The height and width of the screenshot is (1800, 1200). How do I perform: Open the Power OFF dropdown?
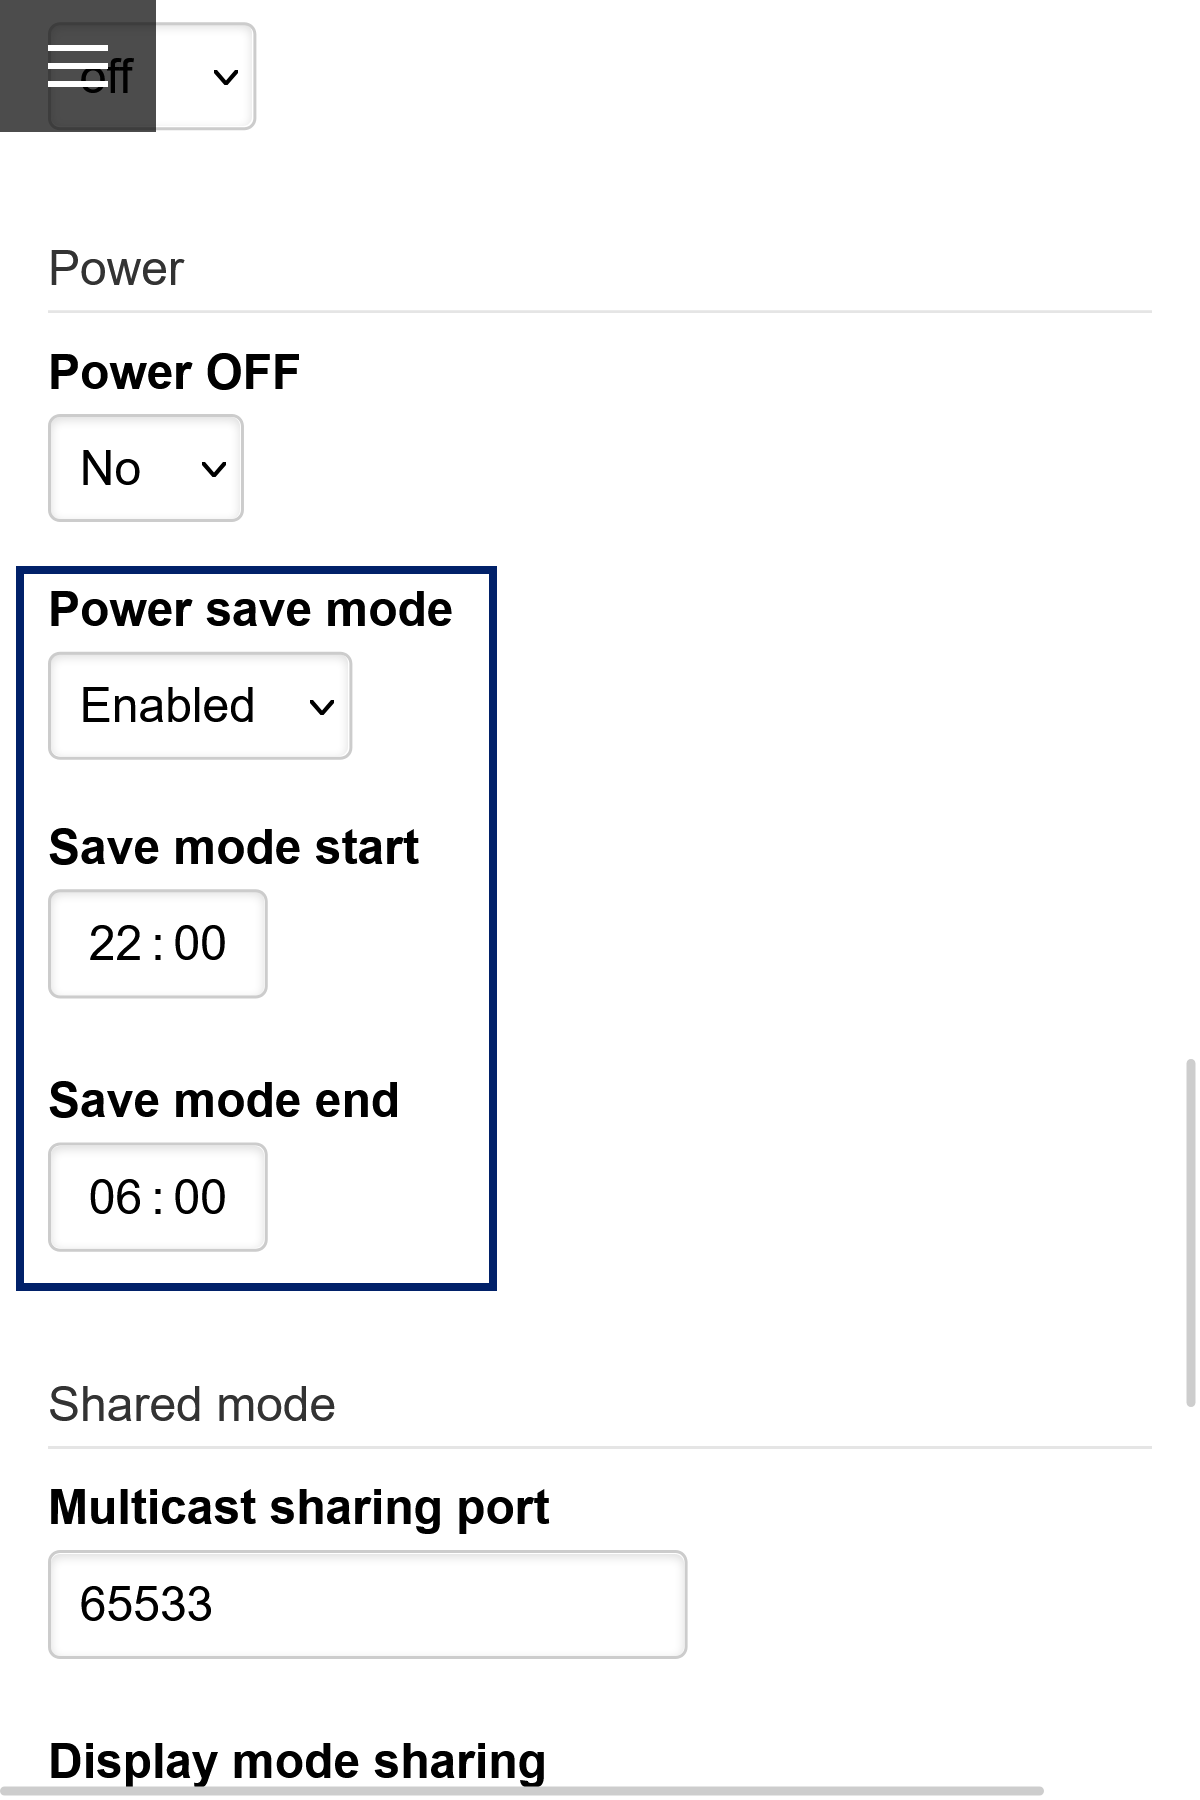point(145,467)
